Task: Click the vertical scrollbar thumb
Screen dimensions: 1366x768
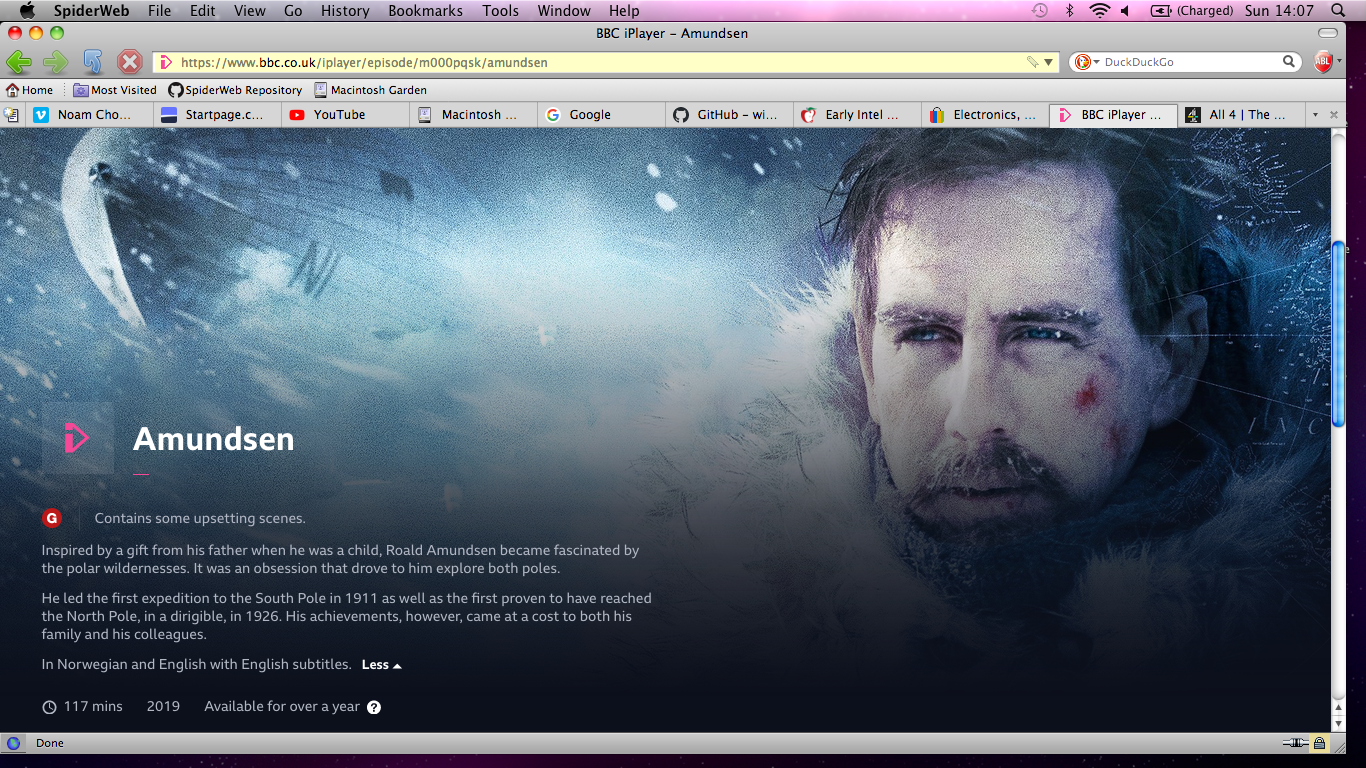Action: [1338, 333]
